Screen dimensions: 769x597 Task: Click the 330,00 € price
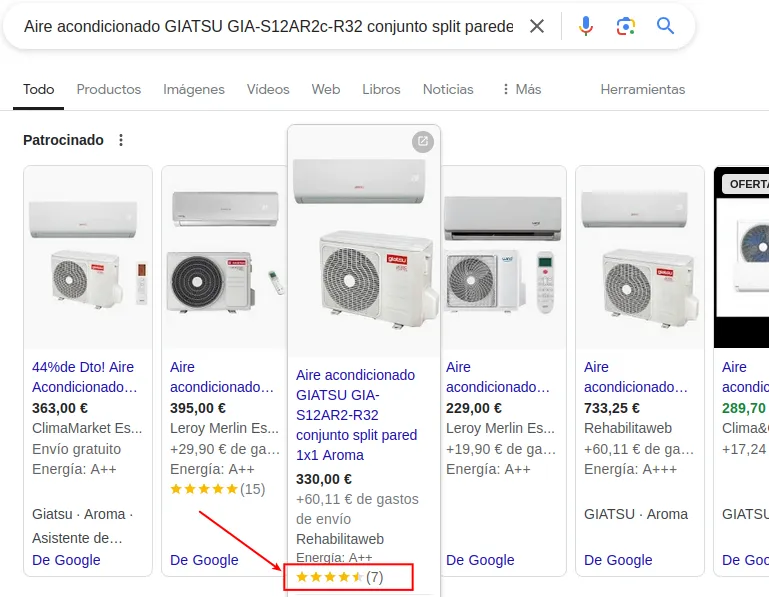(x=324, y=479)
